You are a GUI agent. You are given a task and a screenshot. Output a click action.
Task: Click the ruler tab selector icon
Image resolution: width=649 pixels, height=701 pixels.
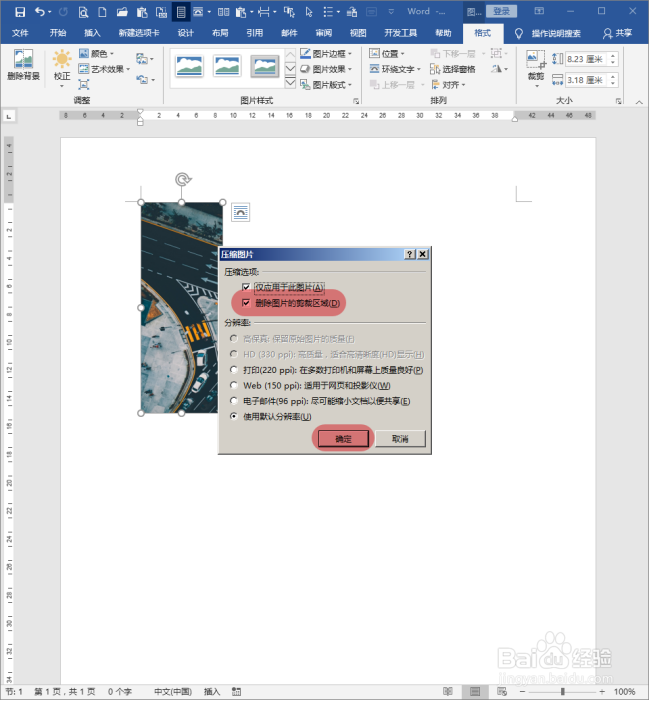(x=9, y=117)
